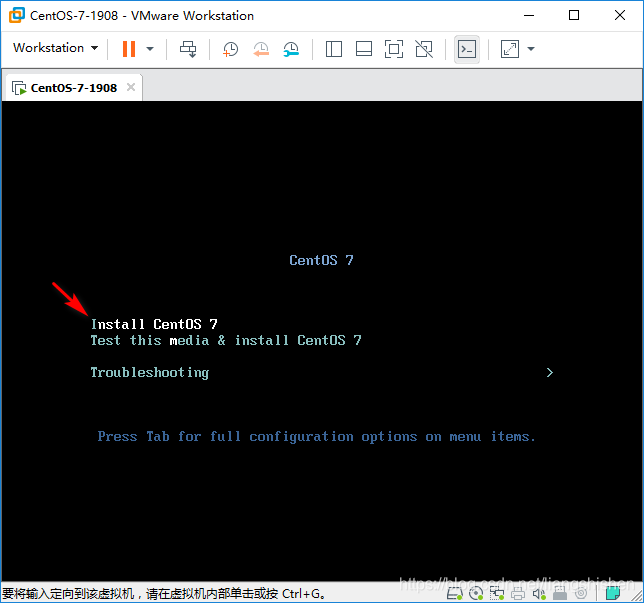Viewport: 644px width, 603px height.
Task: Click the Troubleshooting submenu arrow
Action: [x=550, y=373]
